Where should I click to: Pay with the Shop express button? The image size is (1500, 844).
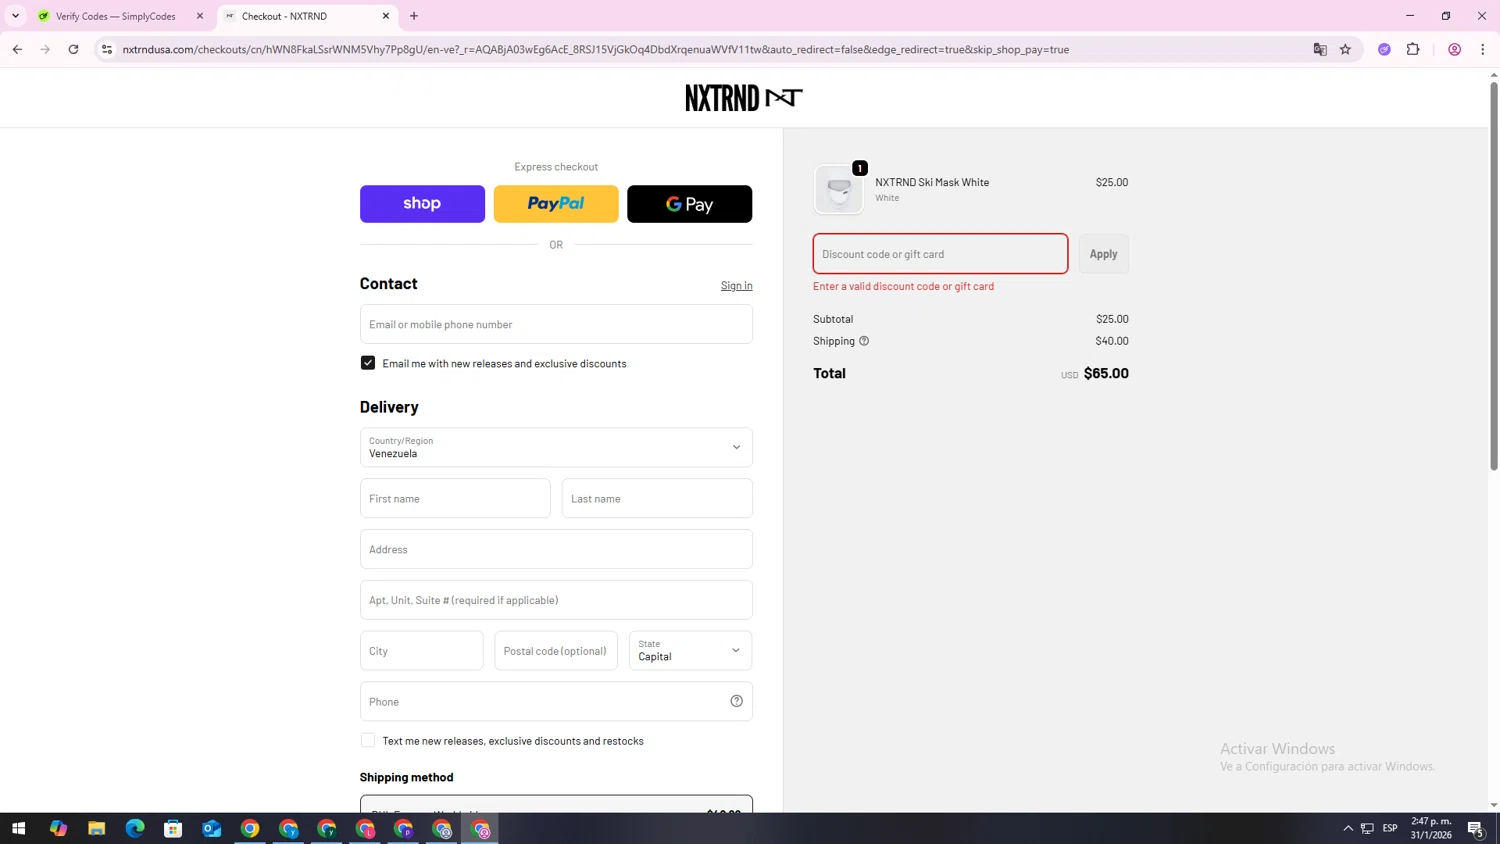pos(422,204)
